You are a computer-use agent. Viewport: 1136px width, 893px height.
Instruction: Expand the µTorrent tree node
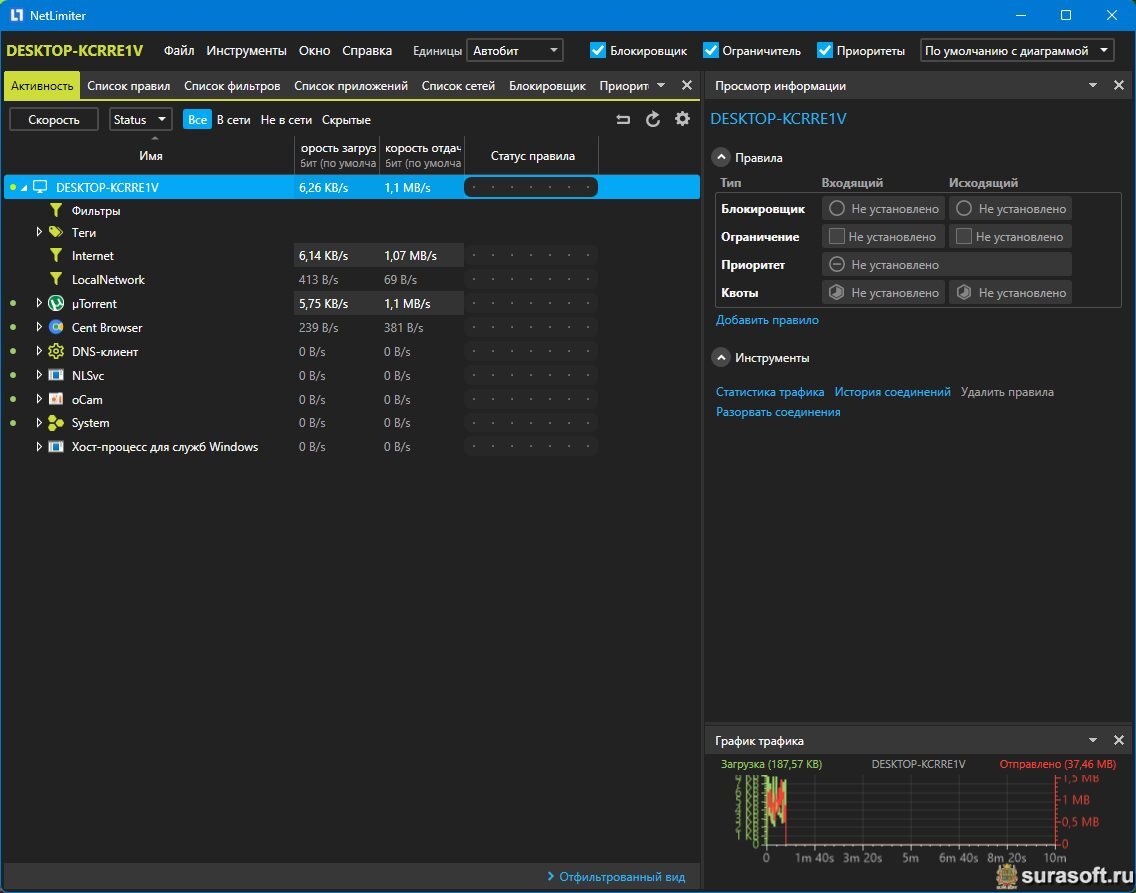(39, 303)
